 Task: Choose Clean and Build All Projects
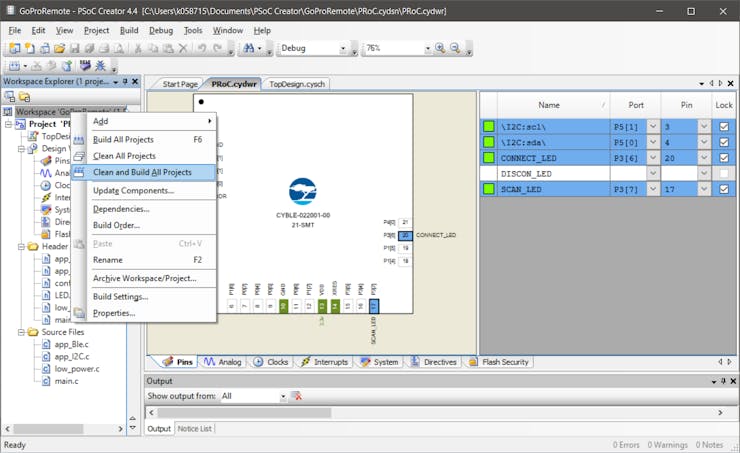coord(142,172)
